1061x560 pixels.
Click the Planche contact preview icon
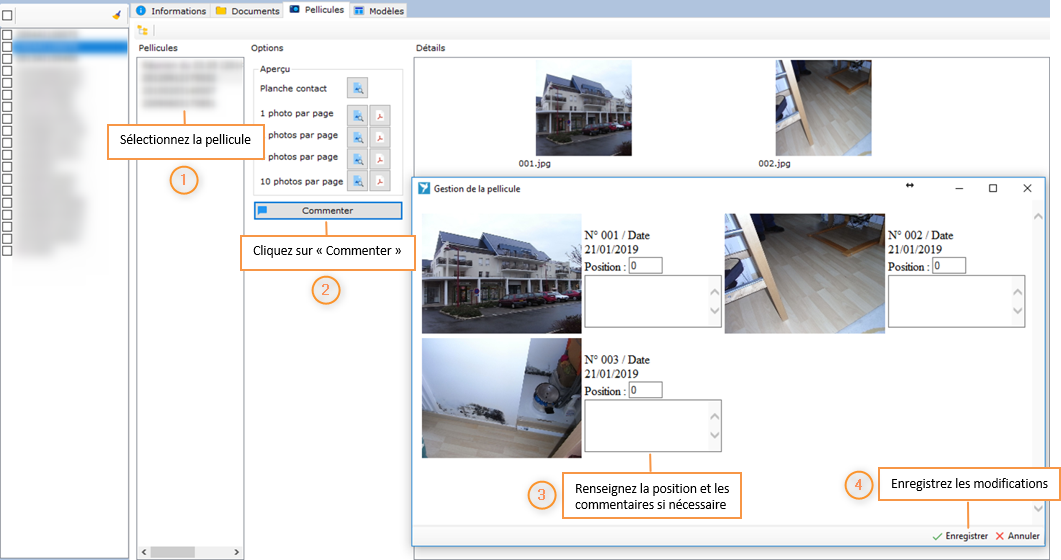(357, 89)
